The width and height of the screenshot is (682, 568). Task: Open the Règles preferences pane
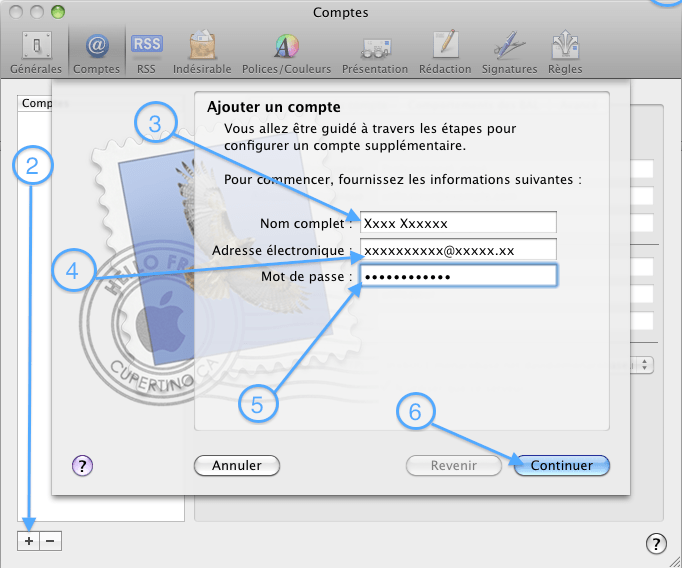coord(565,52)
